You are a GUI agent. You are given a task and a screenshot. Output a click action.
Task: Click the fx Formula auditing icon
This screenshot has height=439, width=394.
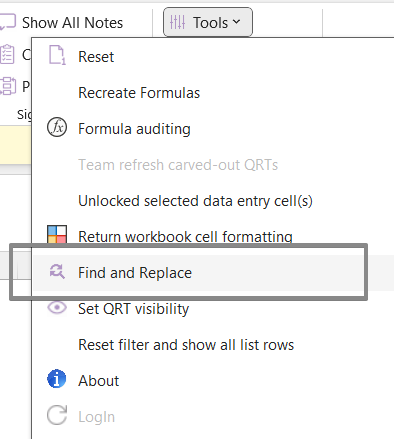[x=57, y=127]
